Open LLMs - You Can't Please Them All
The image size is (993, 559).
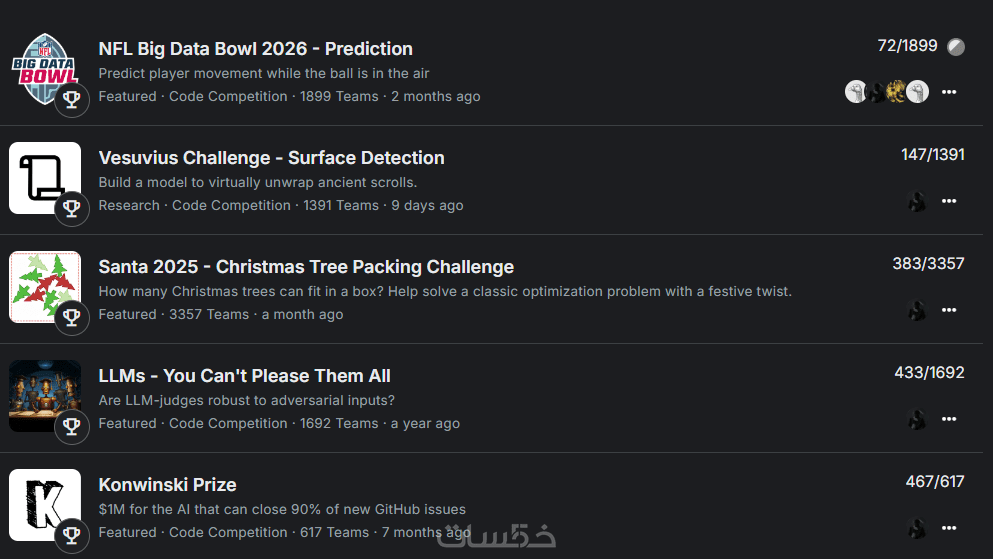(244, 376)
